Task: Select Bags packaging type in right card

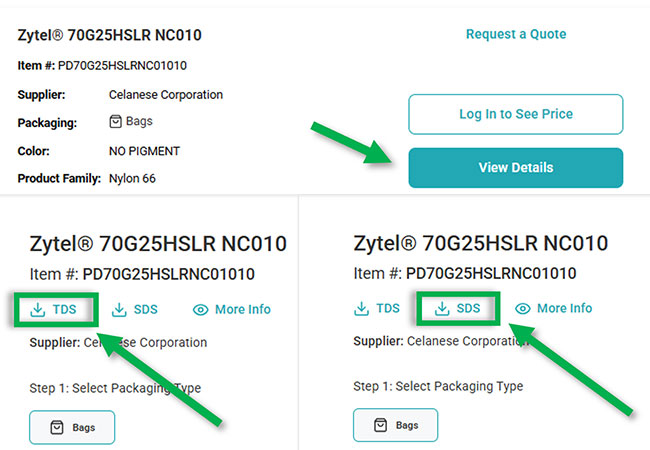Action: pos(395,425)
